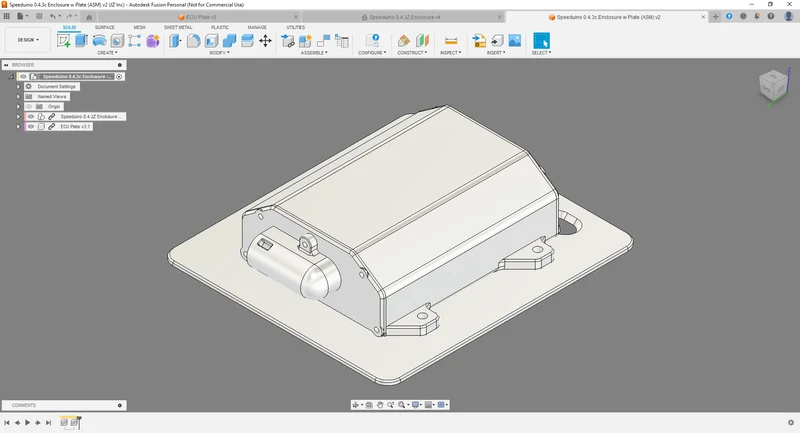The image size is (800, 433).
Task: Hide the ECU Plate v3.1 component
Action: [x=31, y=126]
